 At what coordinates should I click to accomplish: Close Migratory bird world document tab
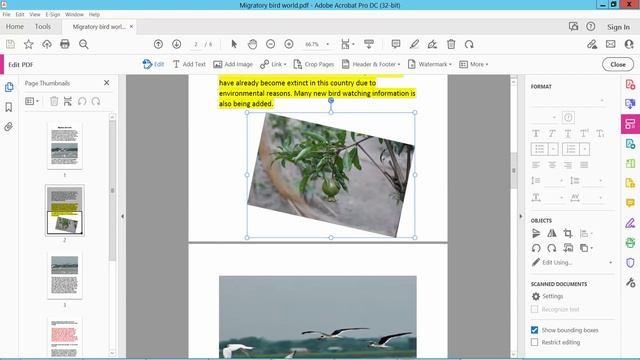[131, 27]
